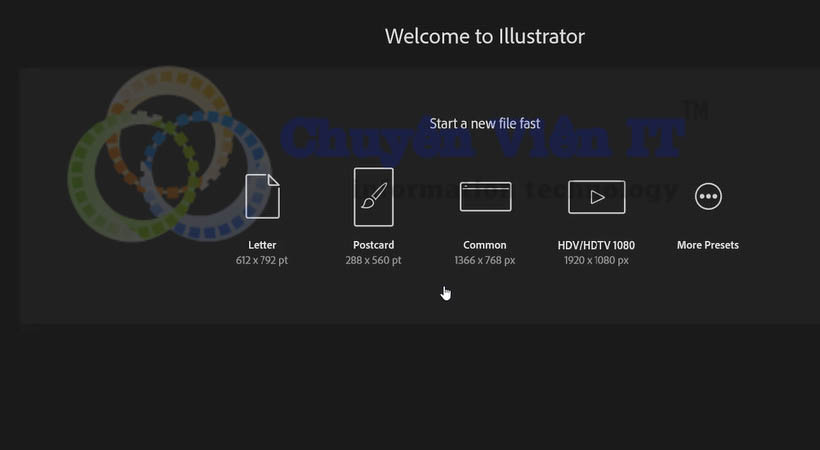Screen dimensions: 820x450
Task: Click the More Presets label
Action: pyautogui.click(x=708, y=245)
